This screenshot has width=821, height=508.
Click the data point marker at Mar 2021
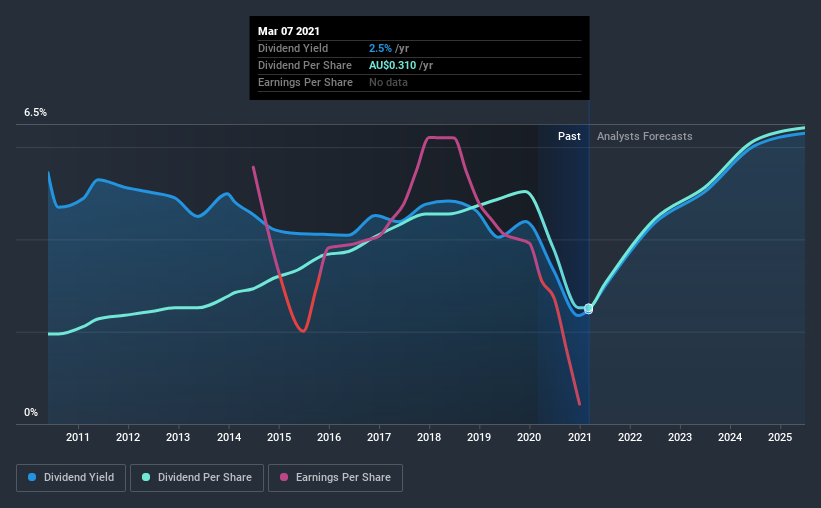(589, 309)
